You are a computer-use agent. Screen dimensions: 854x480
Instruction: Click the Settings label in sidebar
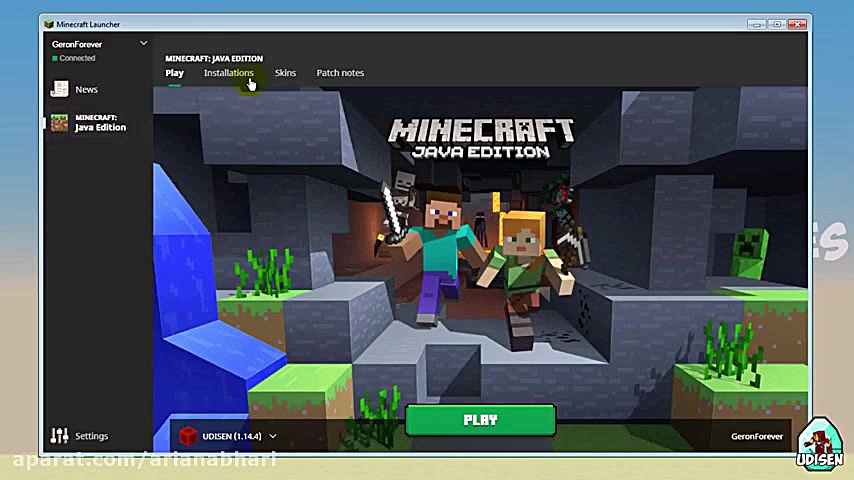click(92, 436)
